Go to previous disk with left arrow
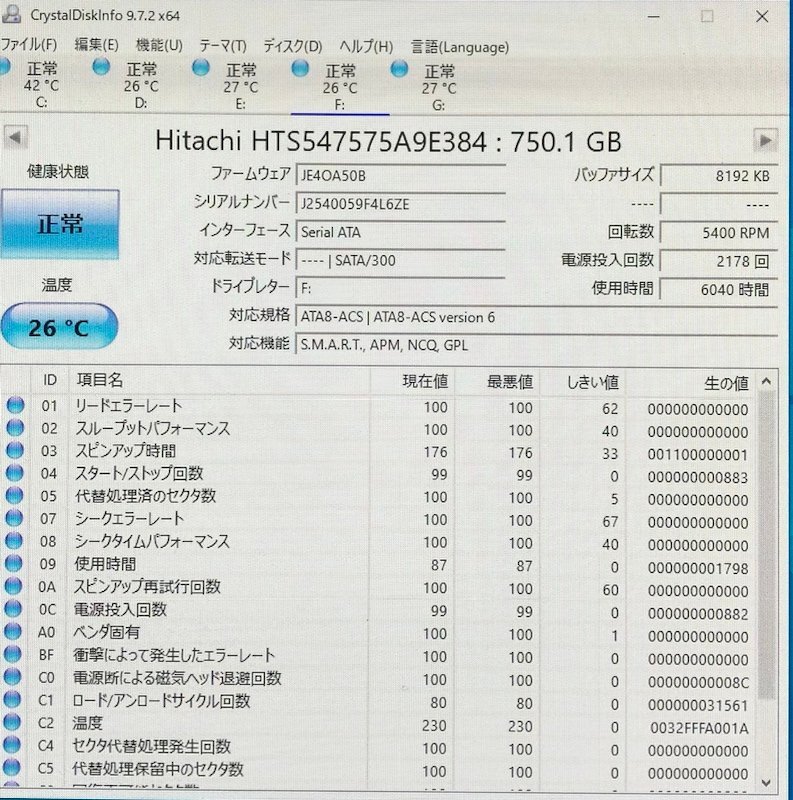Screen dimensions: 793x800 (15, 137)
